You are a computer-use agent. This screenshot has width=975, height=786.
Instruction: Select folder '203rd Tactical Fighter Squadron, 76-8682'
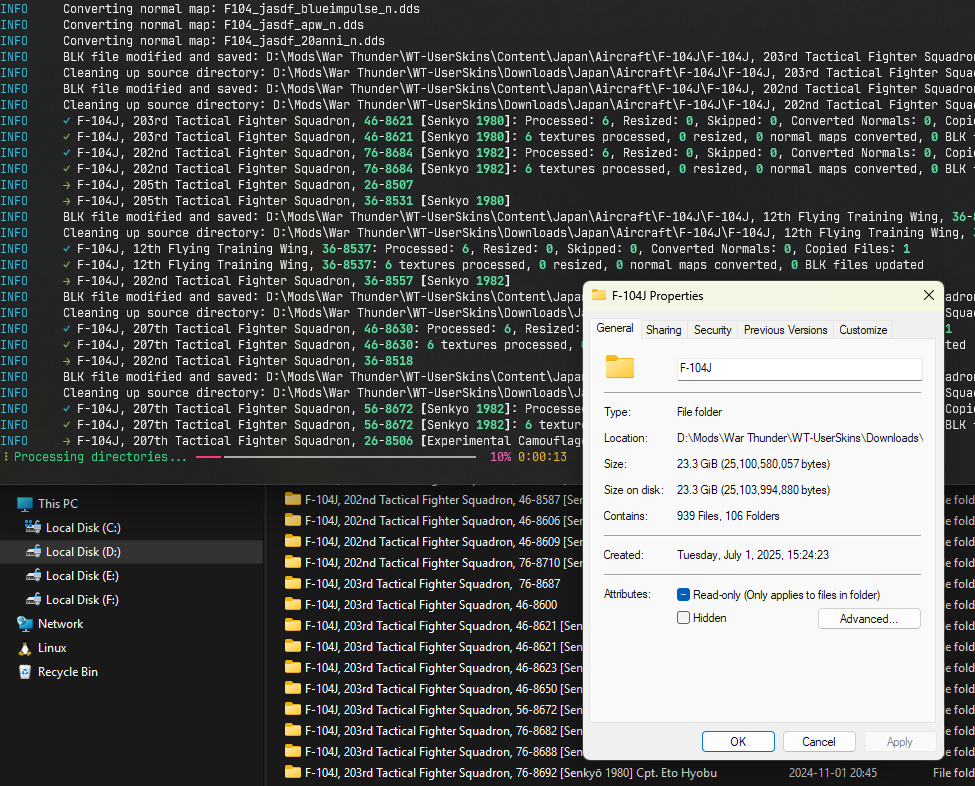[x=444, y=731]
